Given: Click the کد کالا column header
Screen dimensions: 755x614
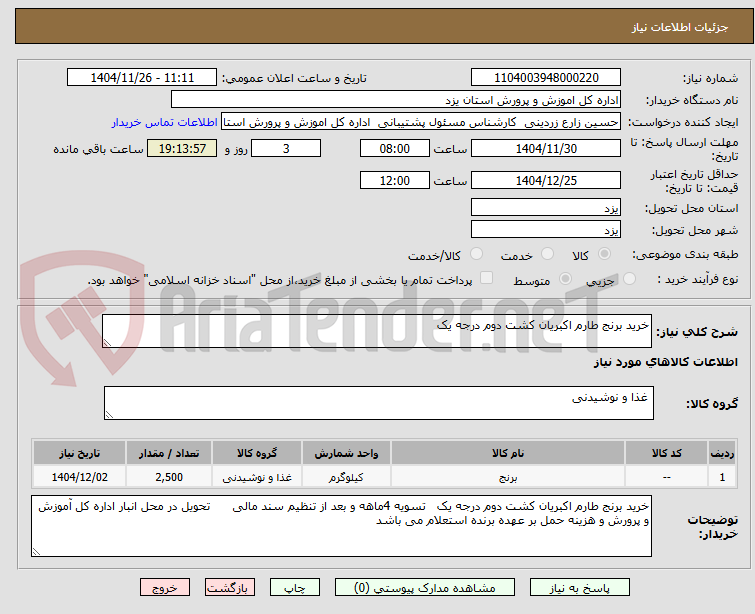Looking at the screenshot, I should (x=666, y=453).
